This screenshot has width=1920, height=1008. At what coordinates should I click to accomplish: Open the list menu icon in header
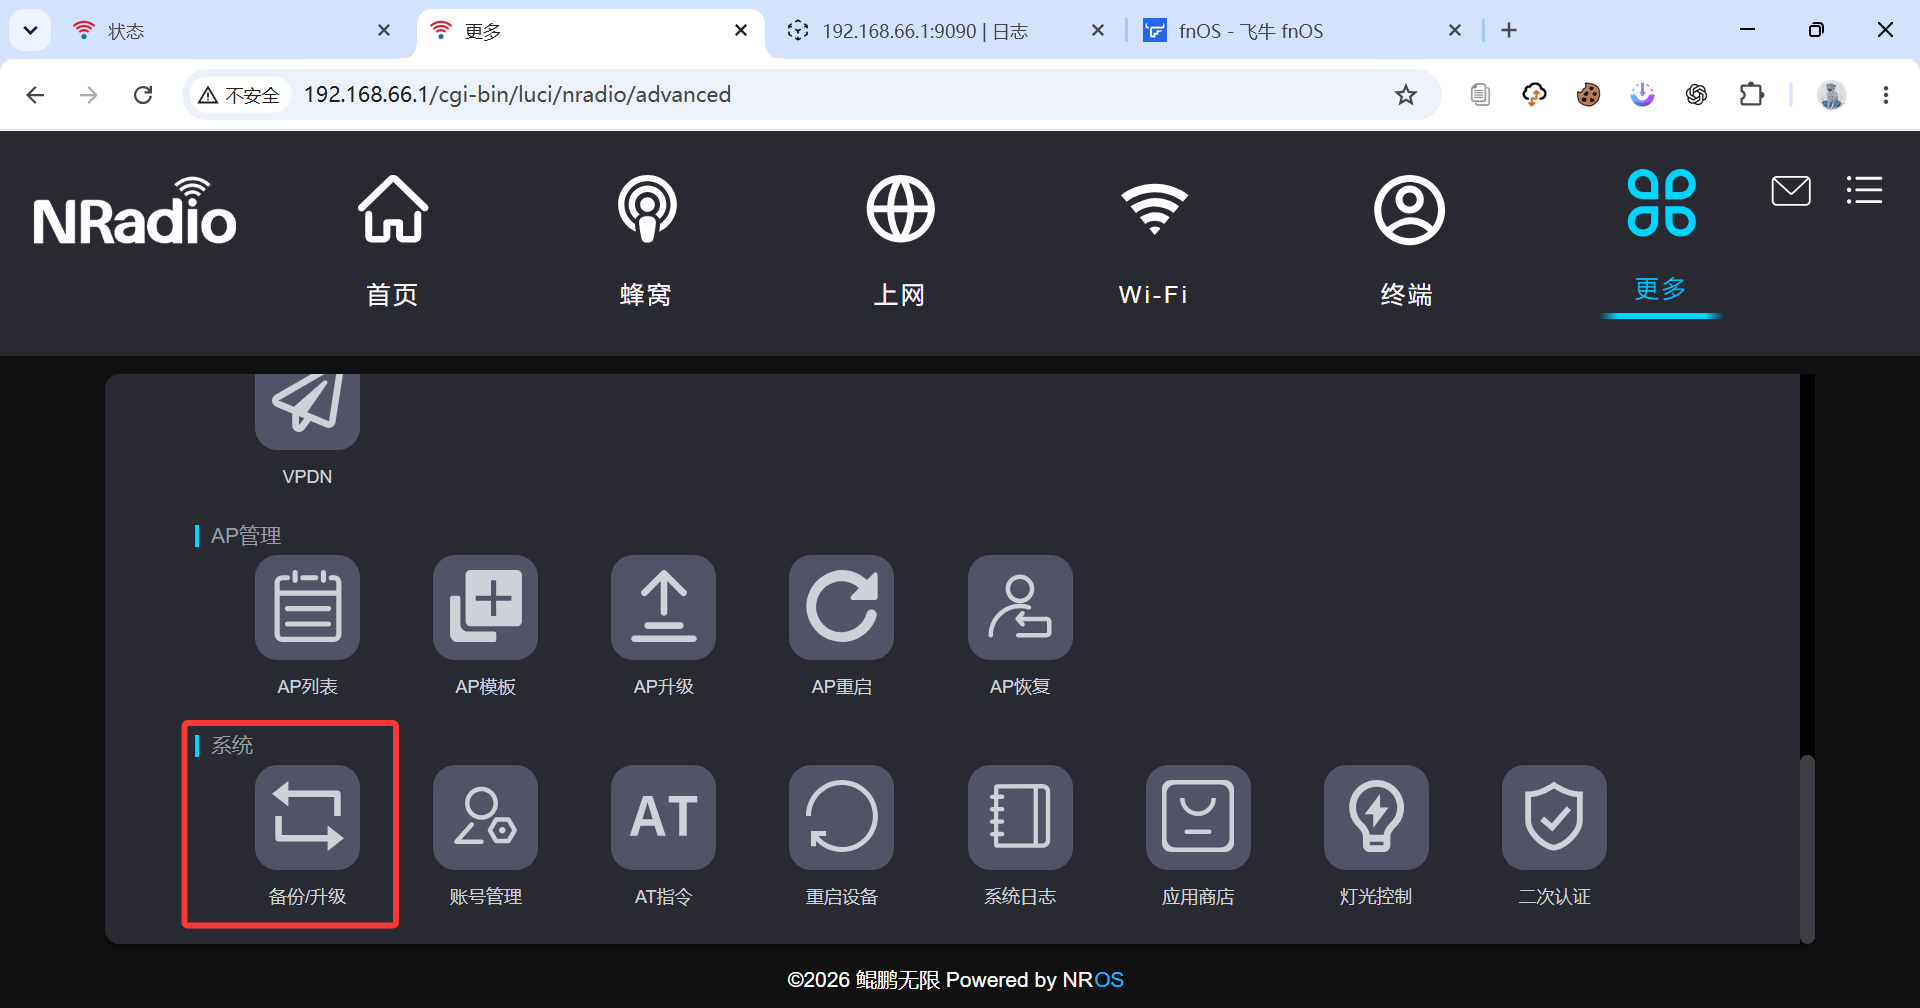click(1864, 190)
